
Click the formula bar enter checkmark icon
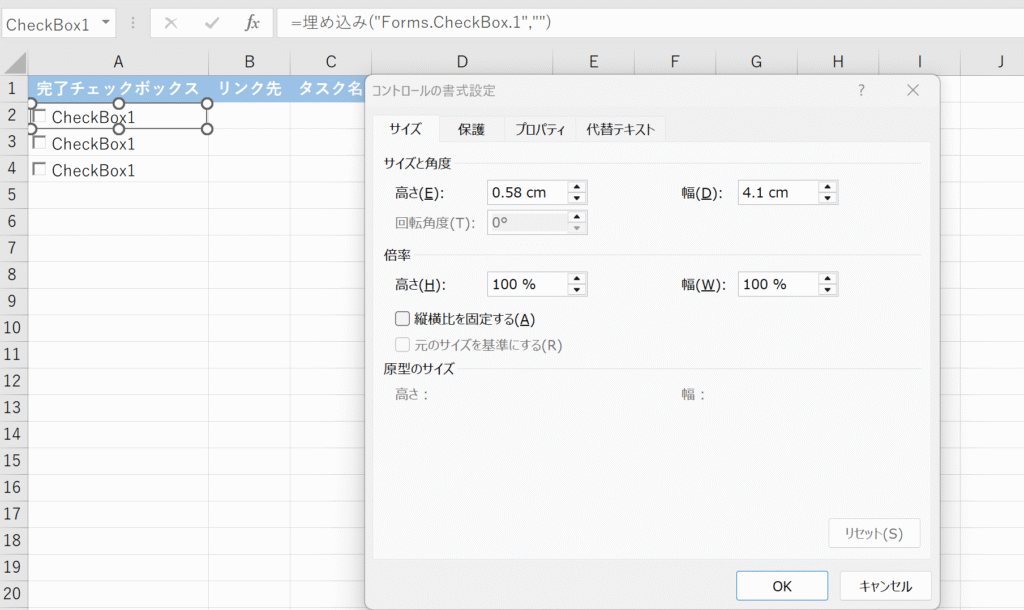pos(211,23)
